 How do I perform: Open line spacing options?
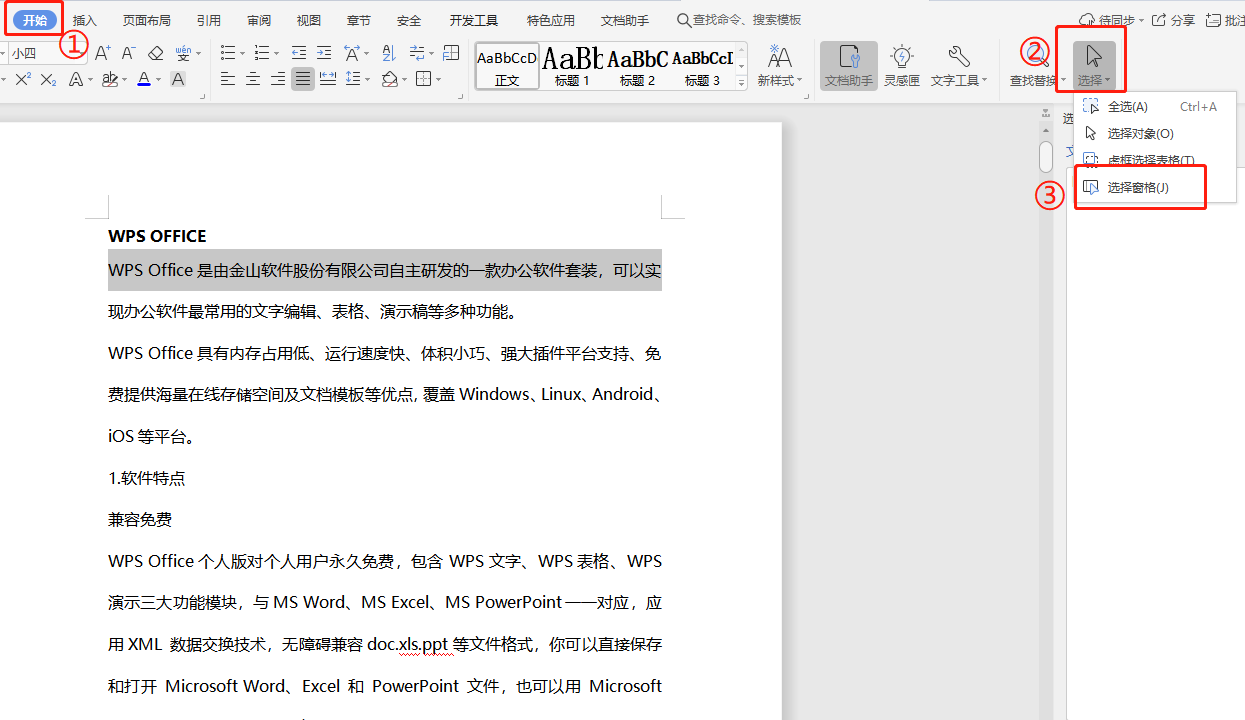pos(352,79)
